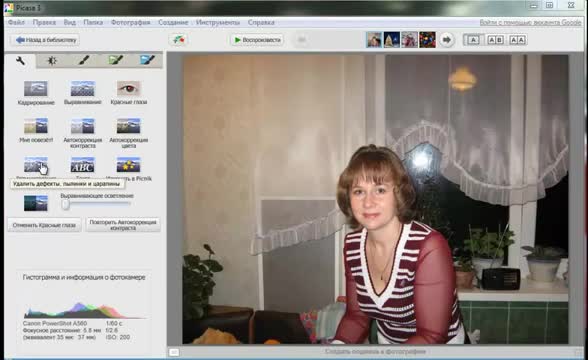The height and width of the screenshot is (360, 588).
Task: Click the ISO: 200 value
Action: (x=118, y=337)
